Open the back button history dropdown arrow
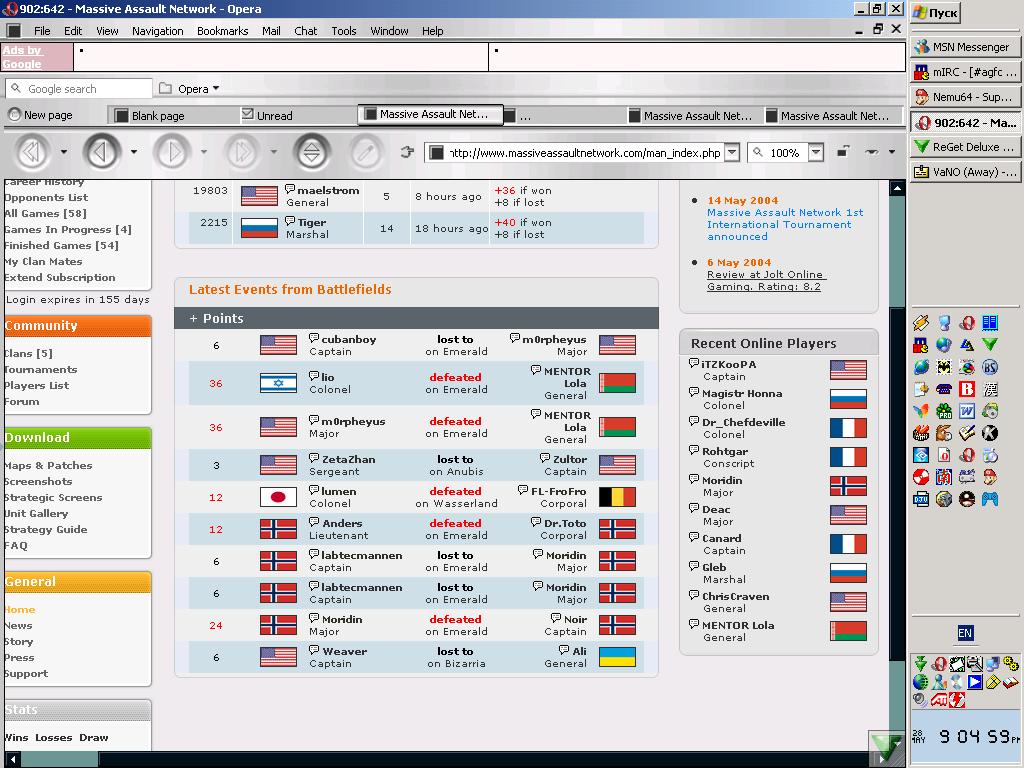Screen dimensions: 1024x768 click(134, 152)
